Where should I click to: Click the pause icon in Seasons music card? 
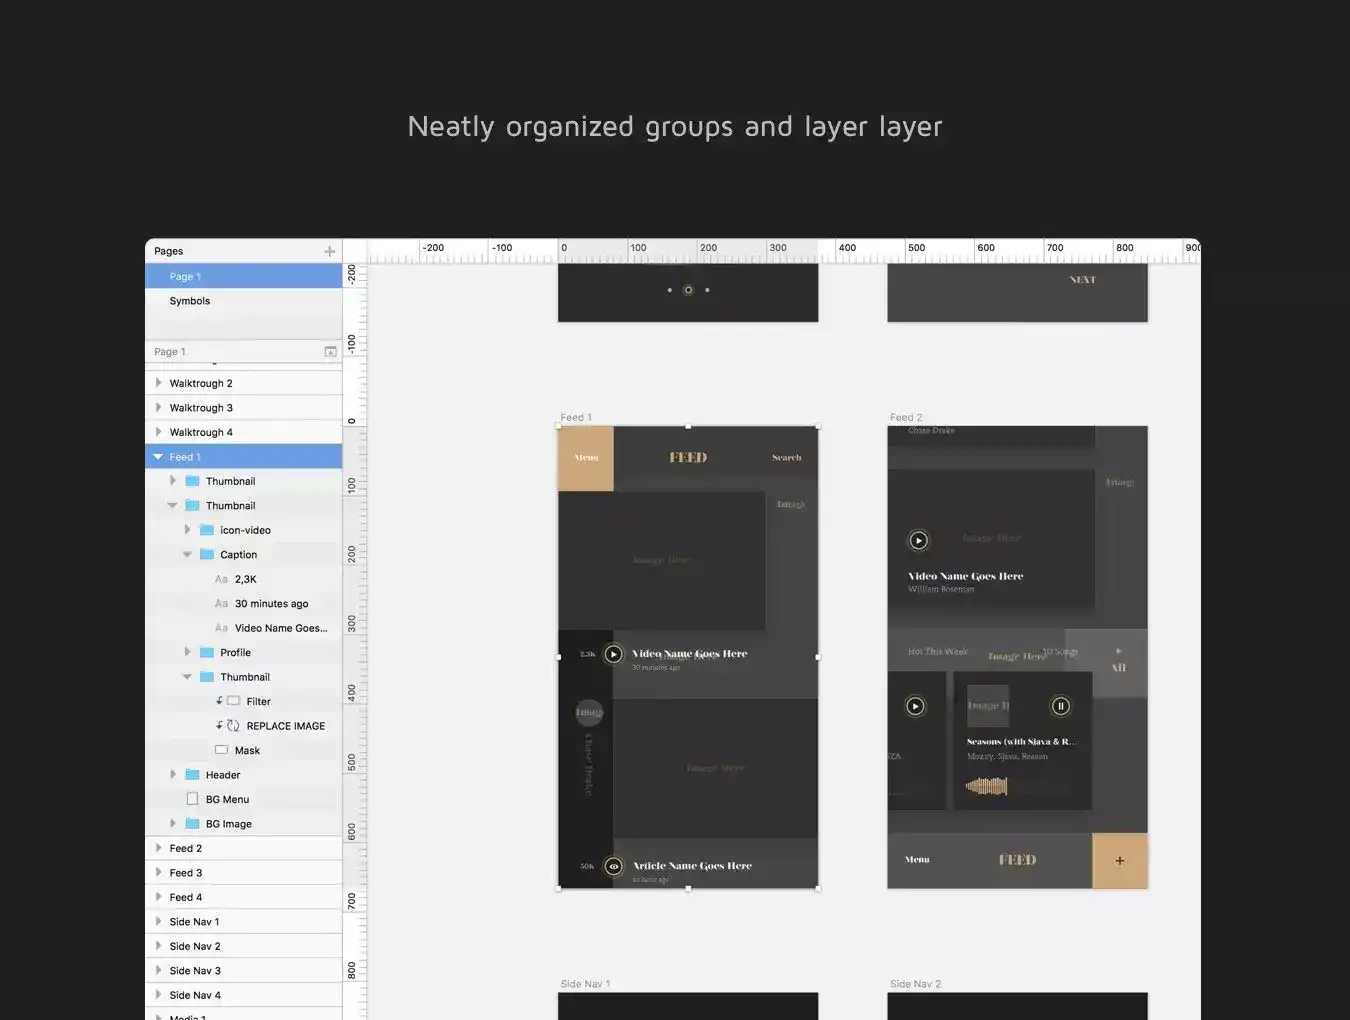1060,706
